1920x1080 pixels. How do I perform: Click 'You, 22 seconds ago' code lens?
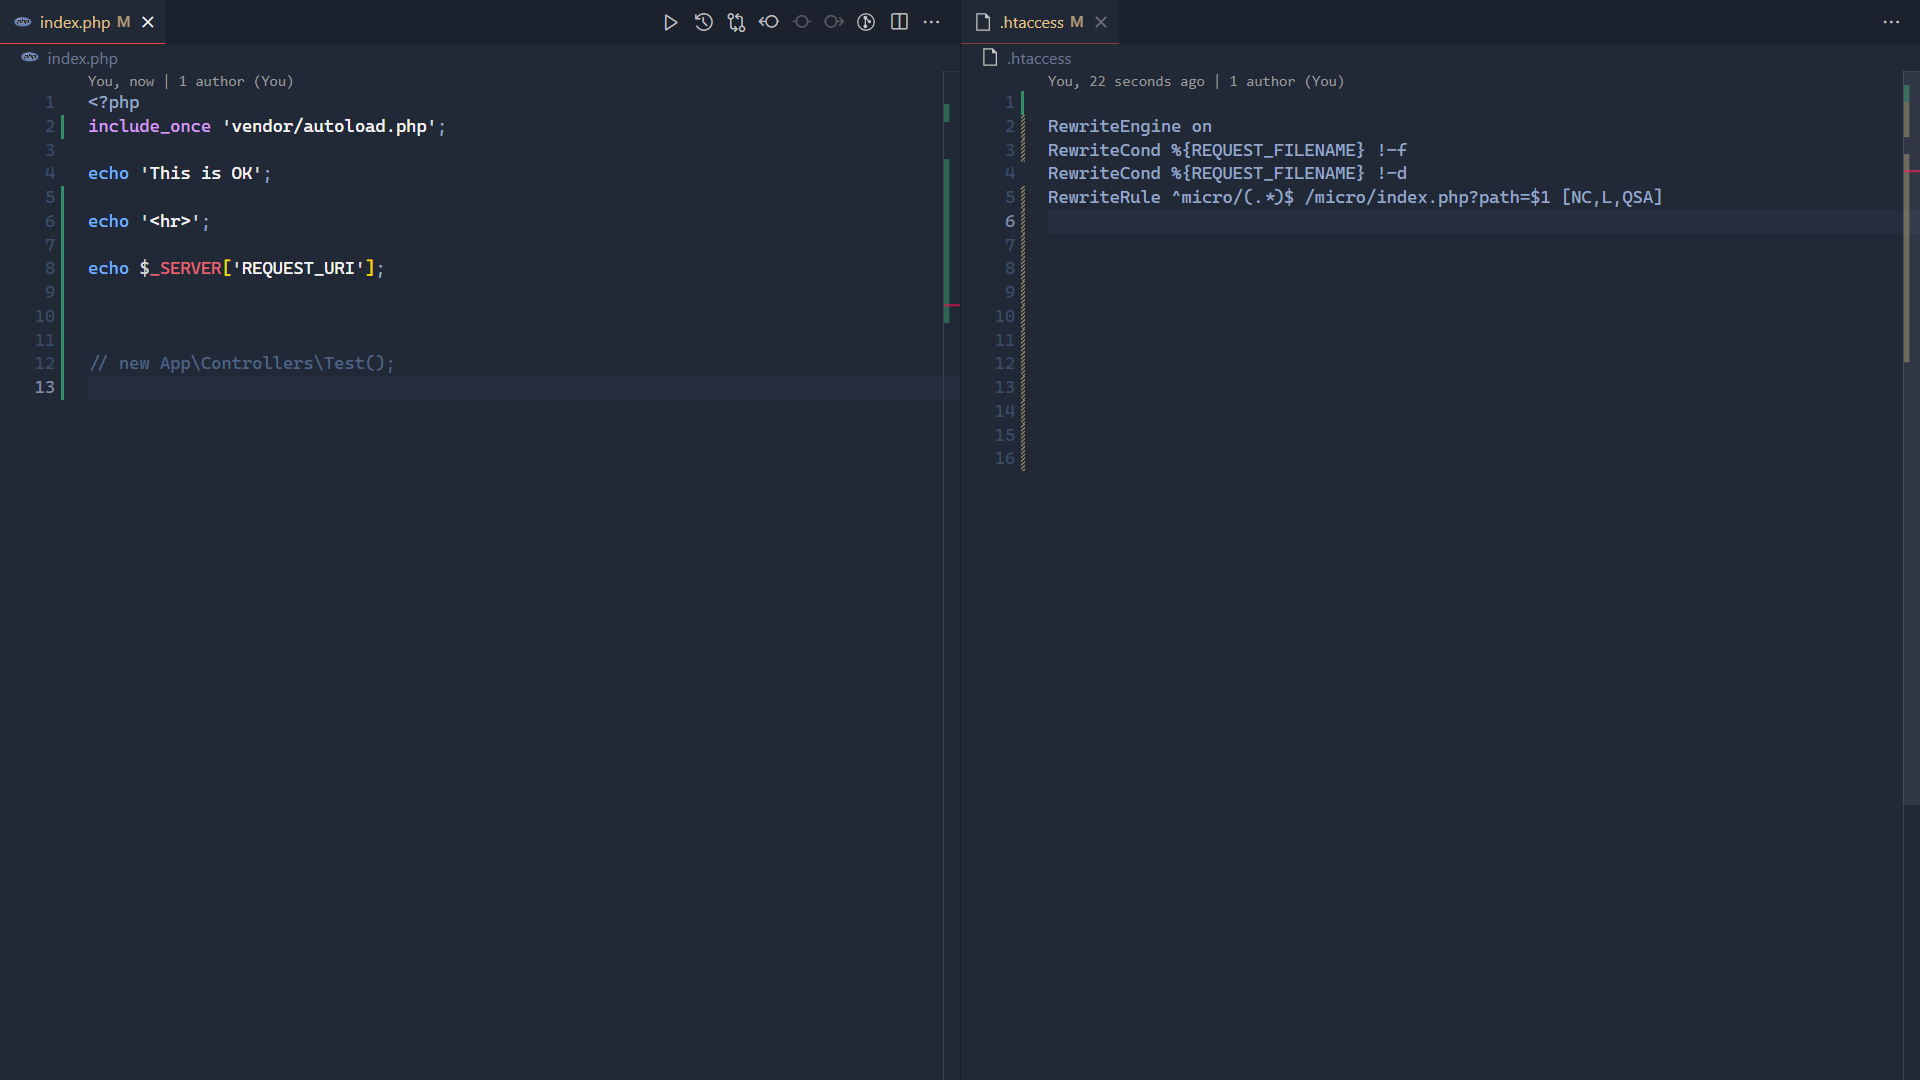1126,81
